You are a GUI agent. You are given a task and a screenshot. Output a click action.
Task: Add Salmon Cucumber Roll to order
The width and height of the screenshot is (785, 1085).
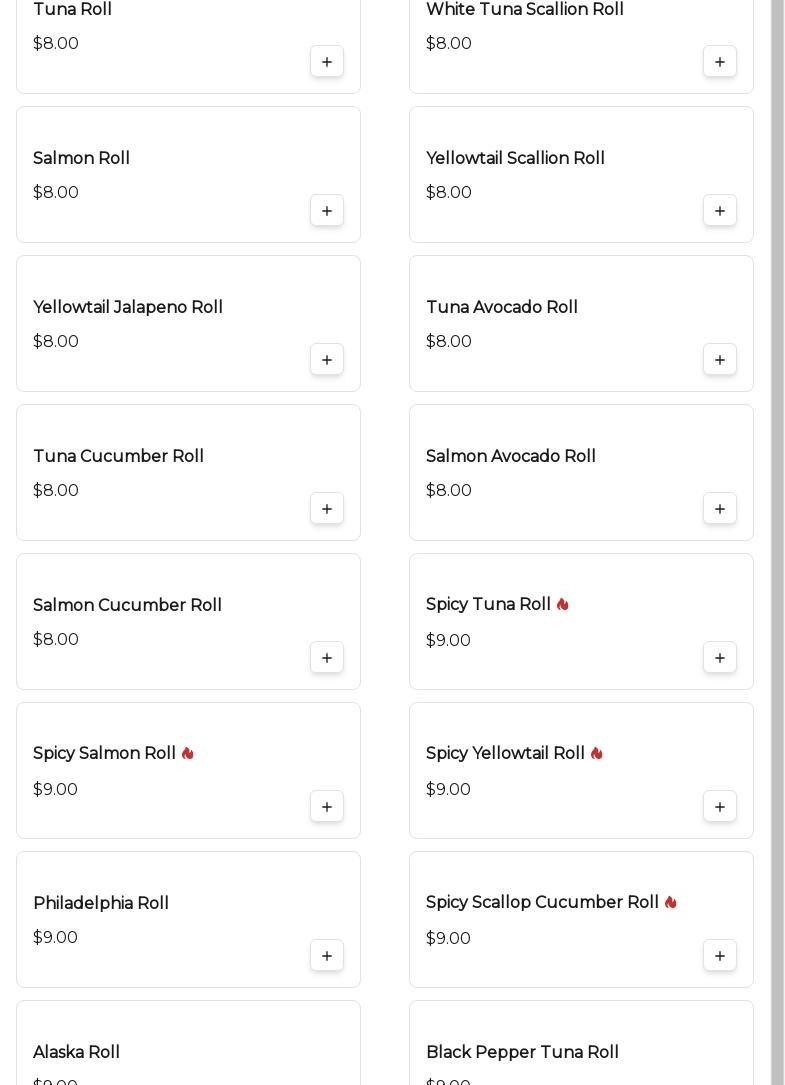[x=327, y=658]
